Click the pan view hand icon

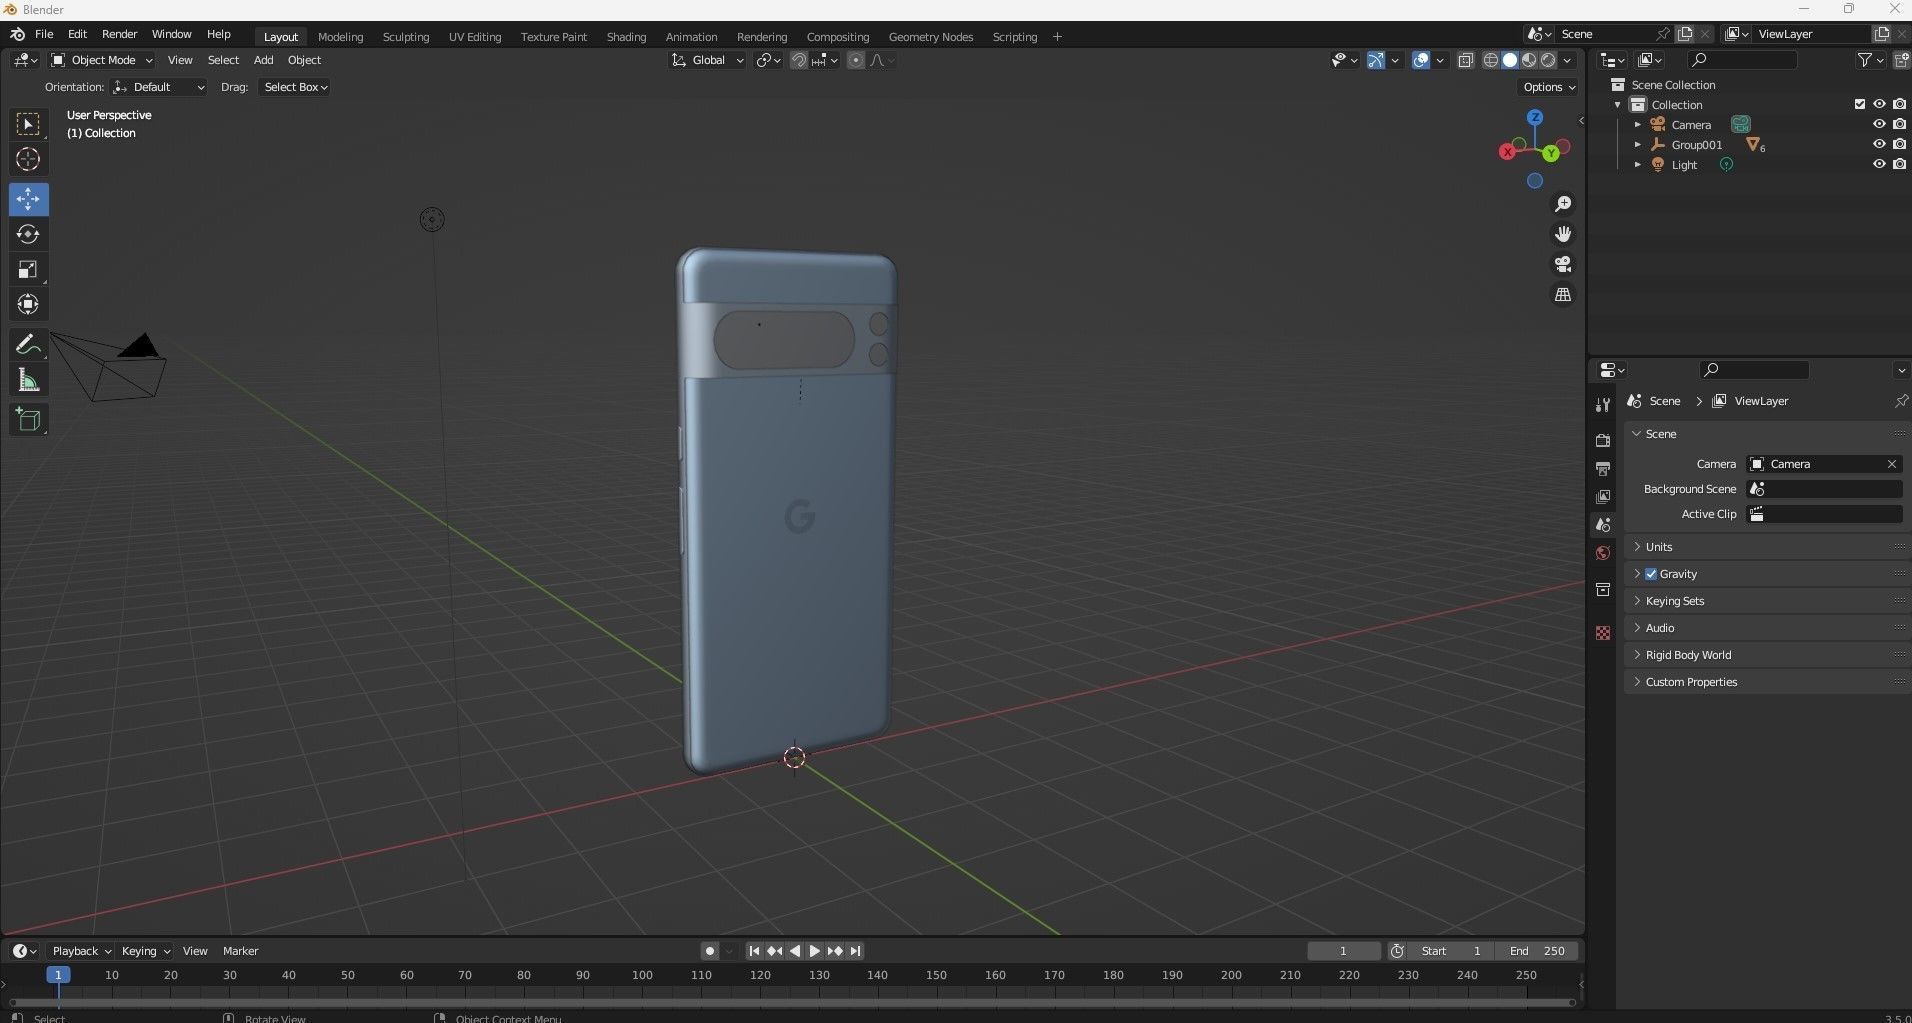point(1563,234)
